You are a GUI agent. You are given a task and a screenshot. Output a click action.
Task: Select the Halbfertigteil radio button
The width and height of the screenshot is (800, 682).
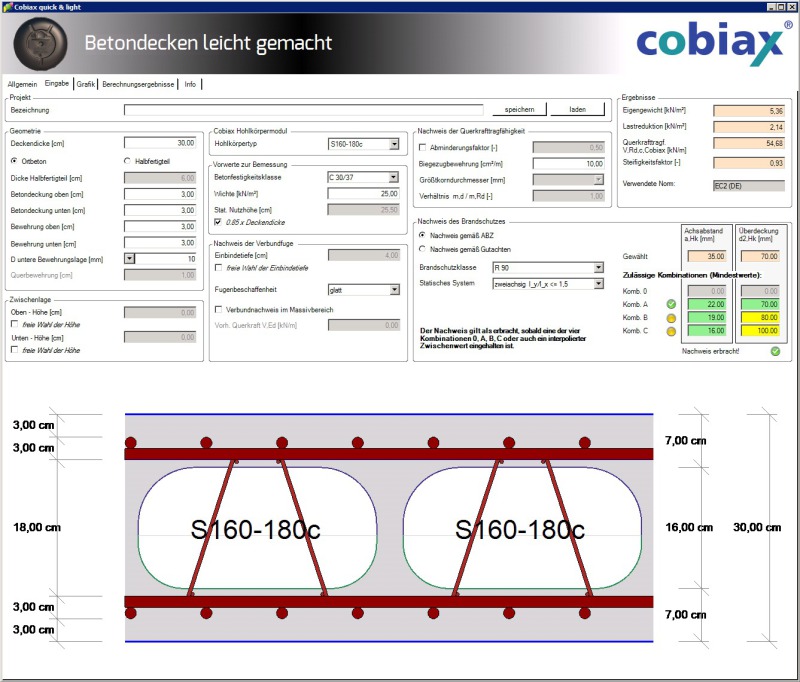coord(127,161)
